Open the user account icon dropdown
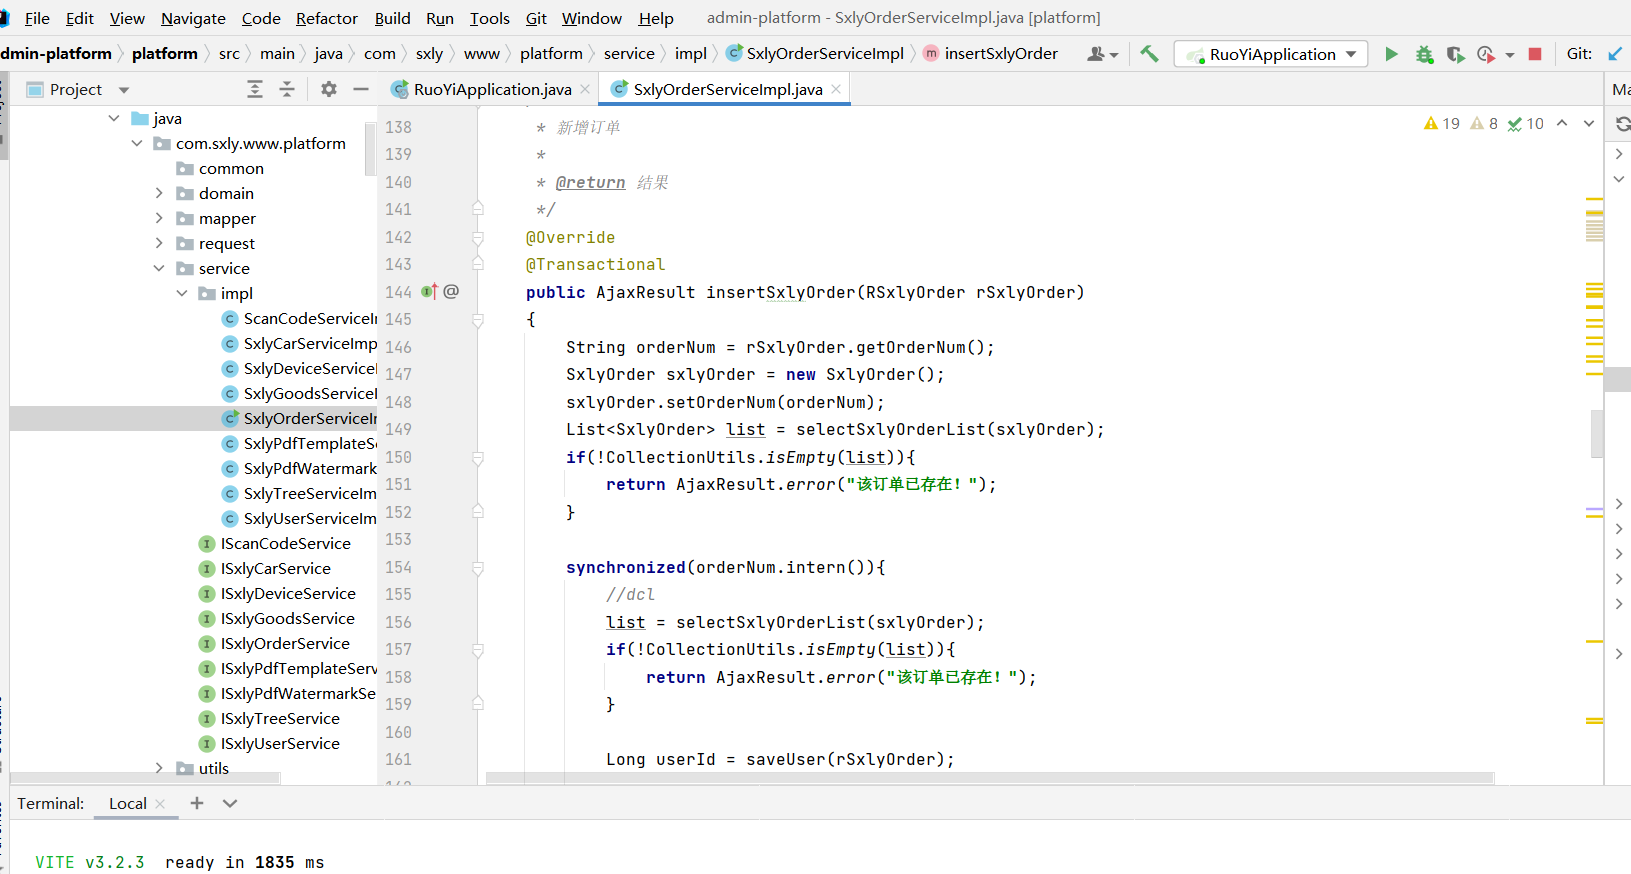The image size is (1631, 874). (x=1102, y=54)
